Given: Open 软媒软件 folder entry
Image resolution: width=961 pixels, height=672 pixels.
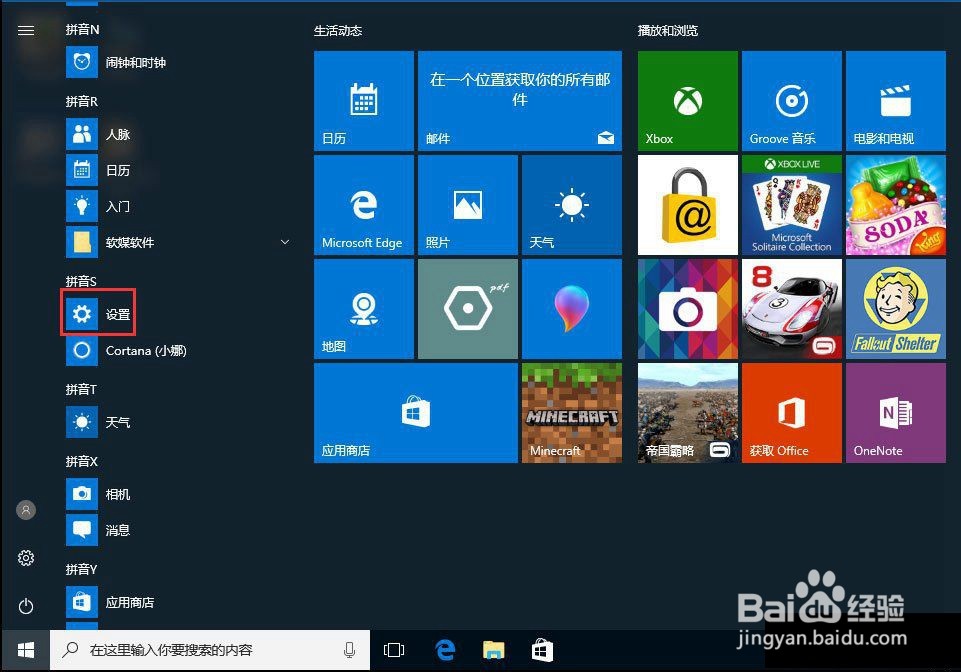Looking at the screenshot, I should tap(178, 242).
